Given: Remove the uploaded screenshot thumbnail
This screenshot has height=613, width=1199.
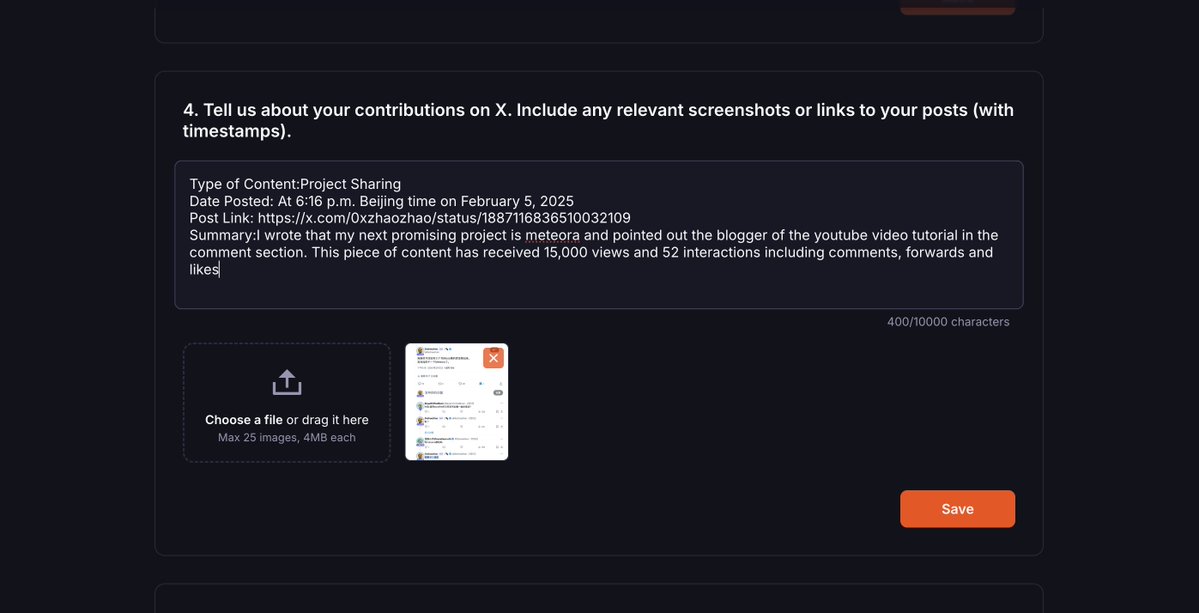Looking at the screenshot, I should coord(493,358).
